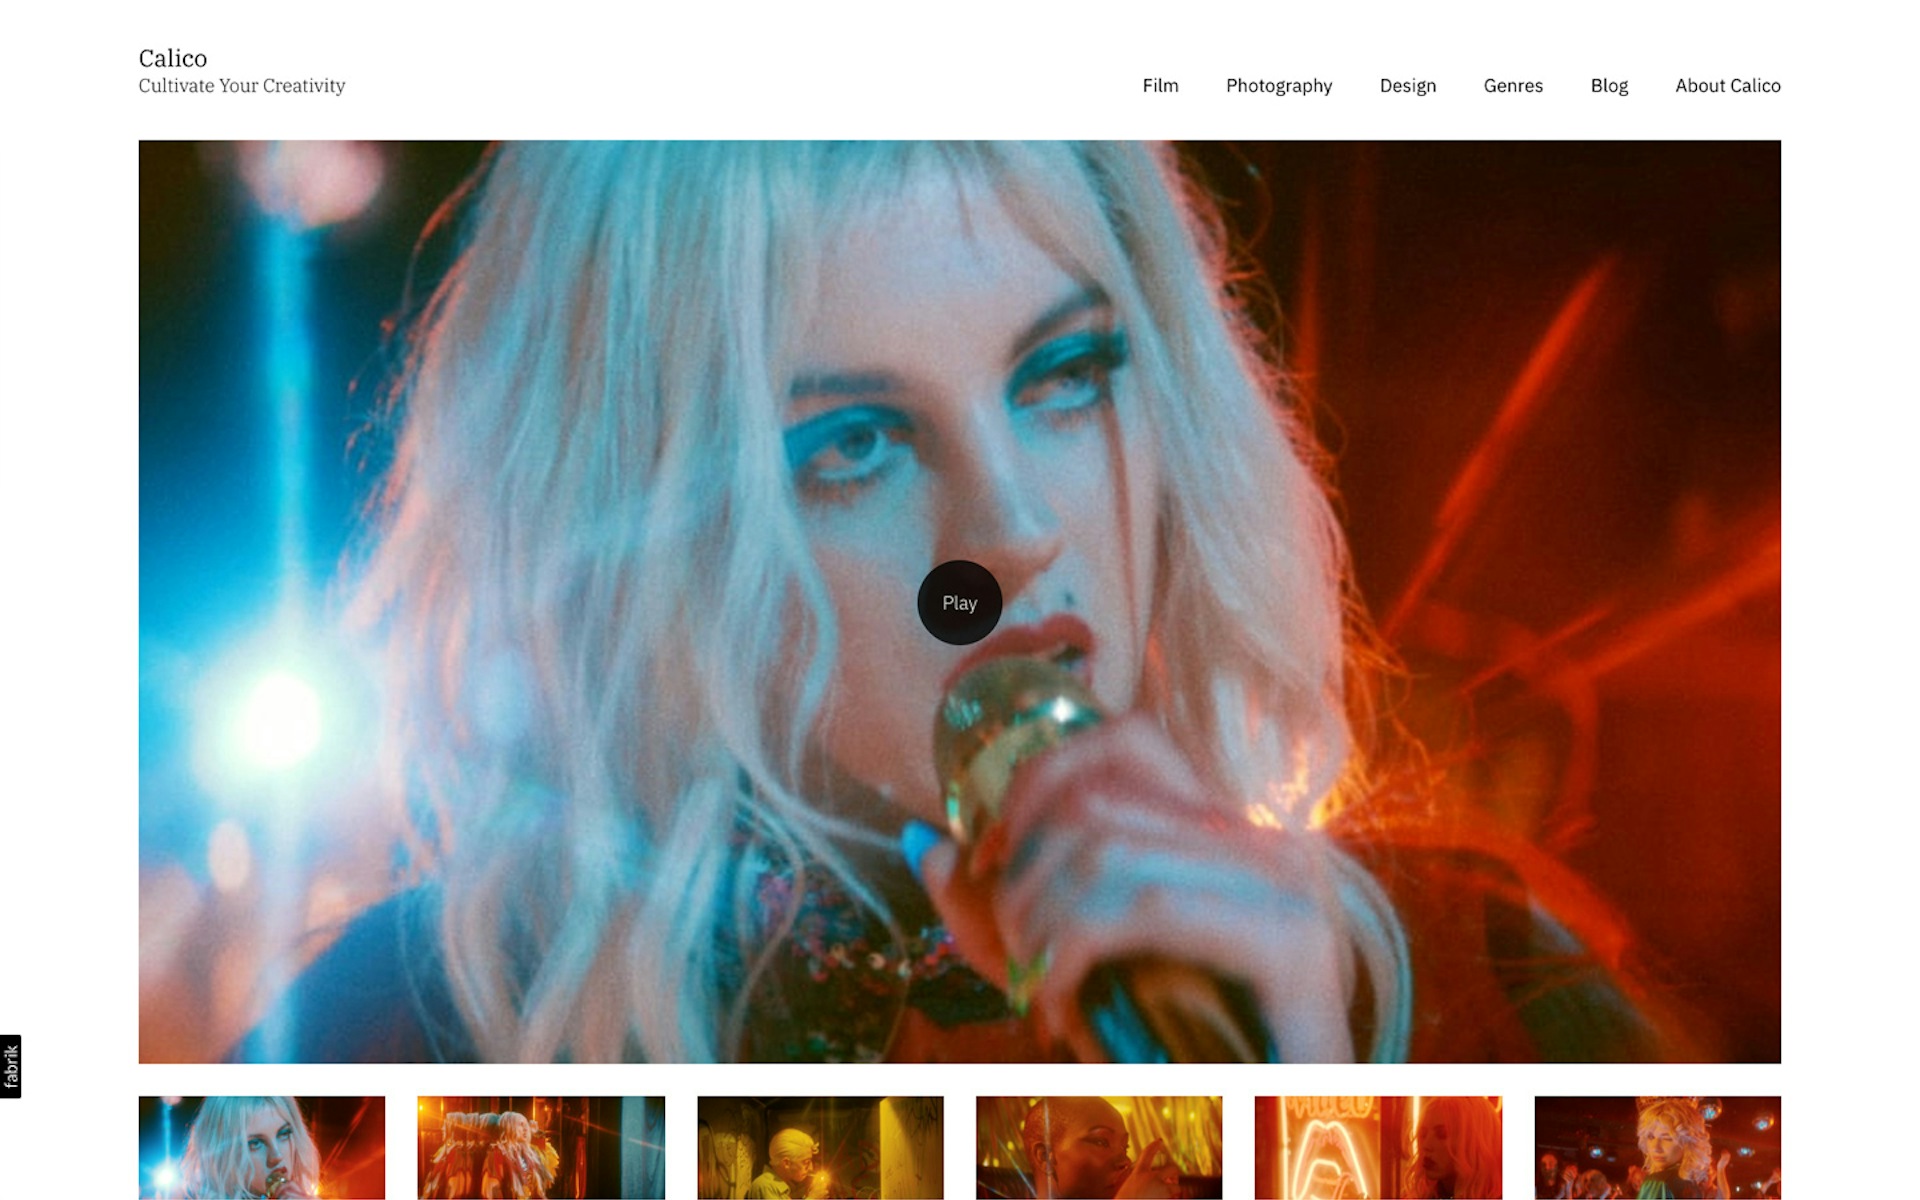Open the Genres dropdown menu

point(1511,84)
